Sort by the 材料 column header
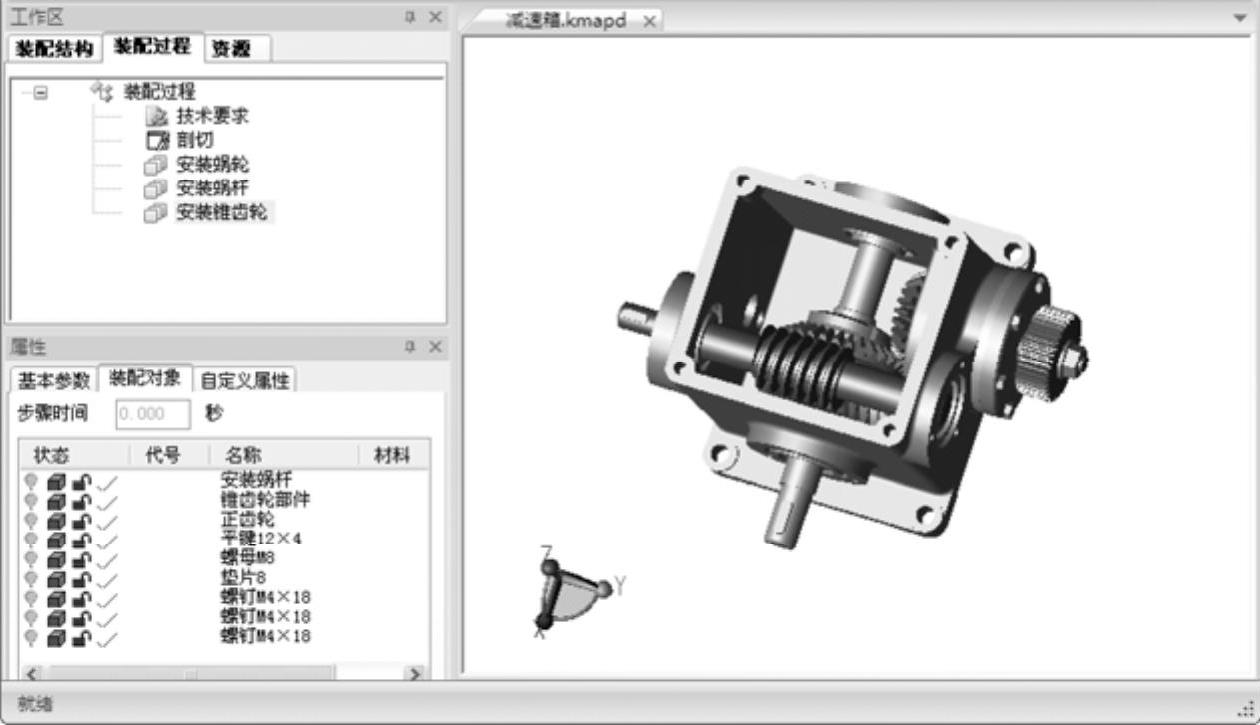This screenshot has height=725, width=1260. tap(393, 455)
